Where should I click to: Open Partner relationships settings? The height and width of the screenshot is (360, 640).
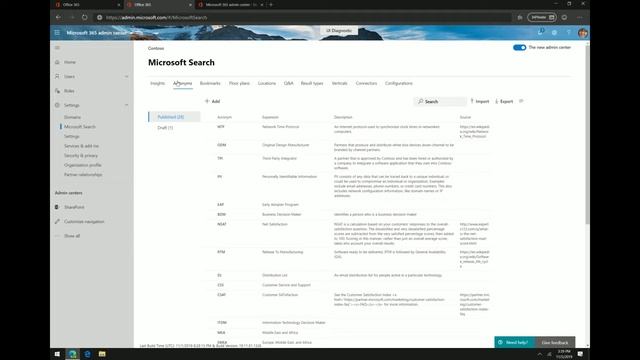tap(83, 175)
